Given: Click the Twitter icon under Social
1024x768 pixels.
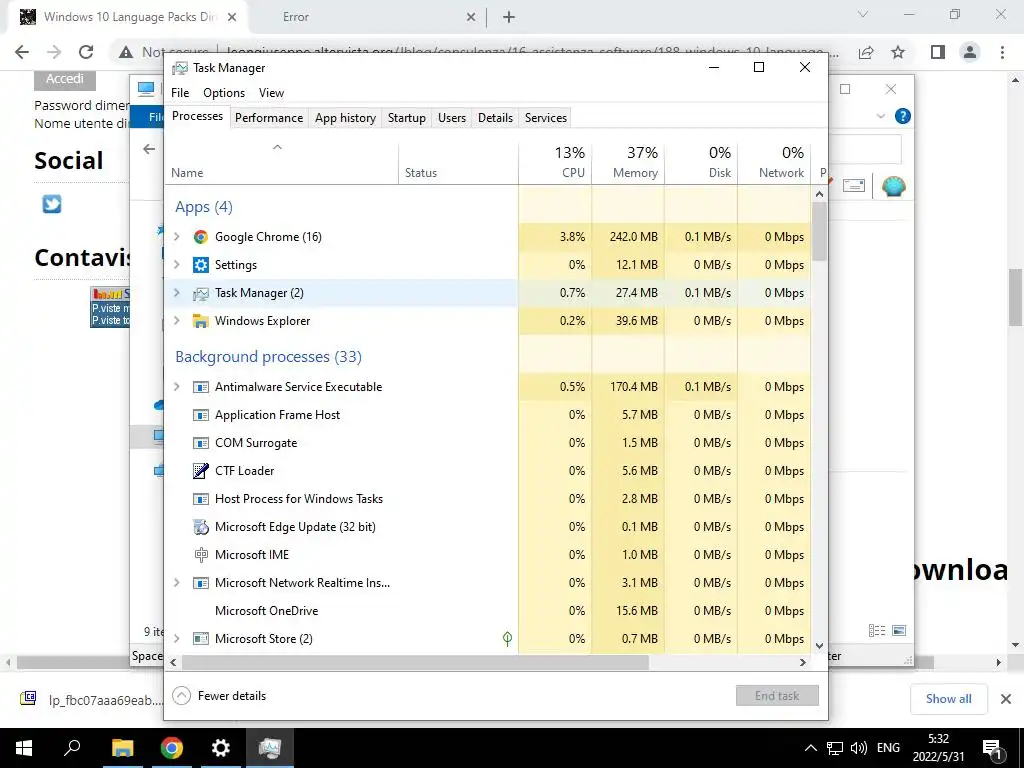Looking at the screenshot, I should click(52, 204).
